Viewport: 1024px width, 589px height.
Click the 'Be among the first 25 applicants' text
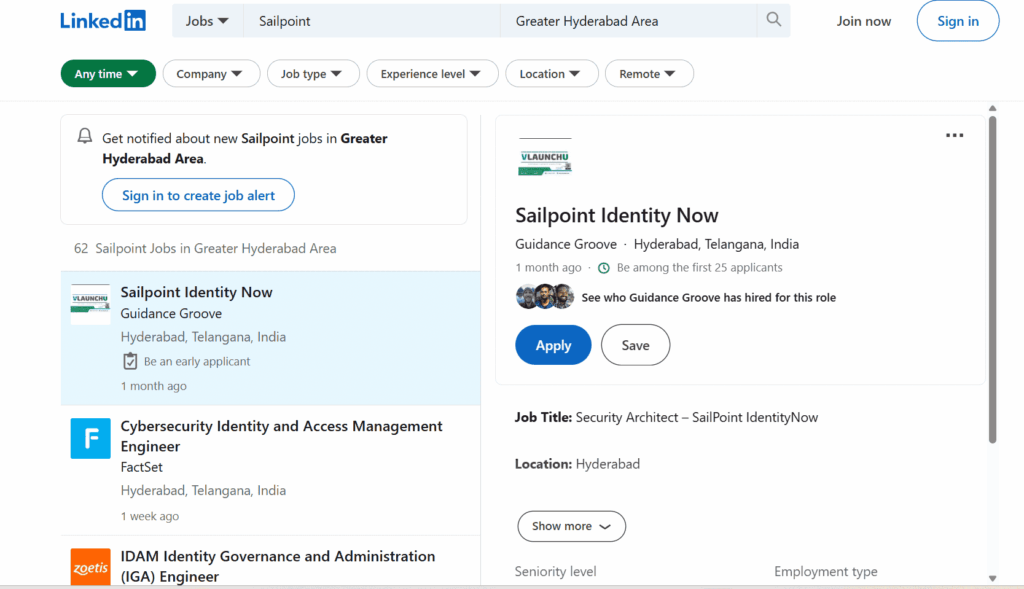coord(699,267)
